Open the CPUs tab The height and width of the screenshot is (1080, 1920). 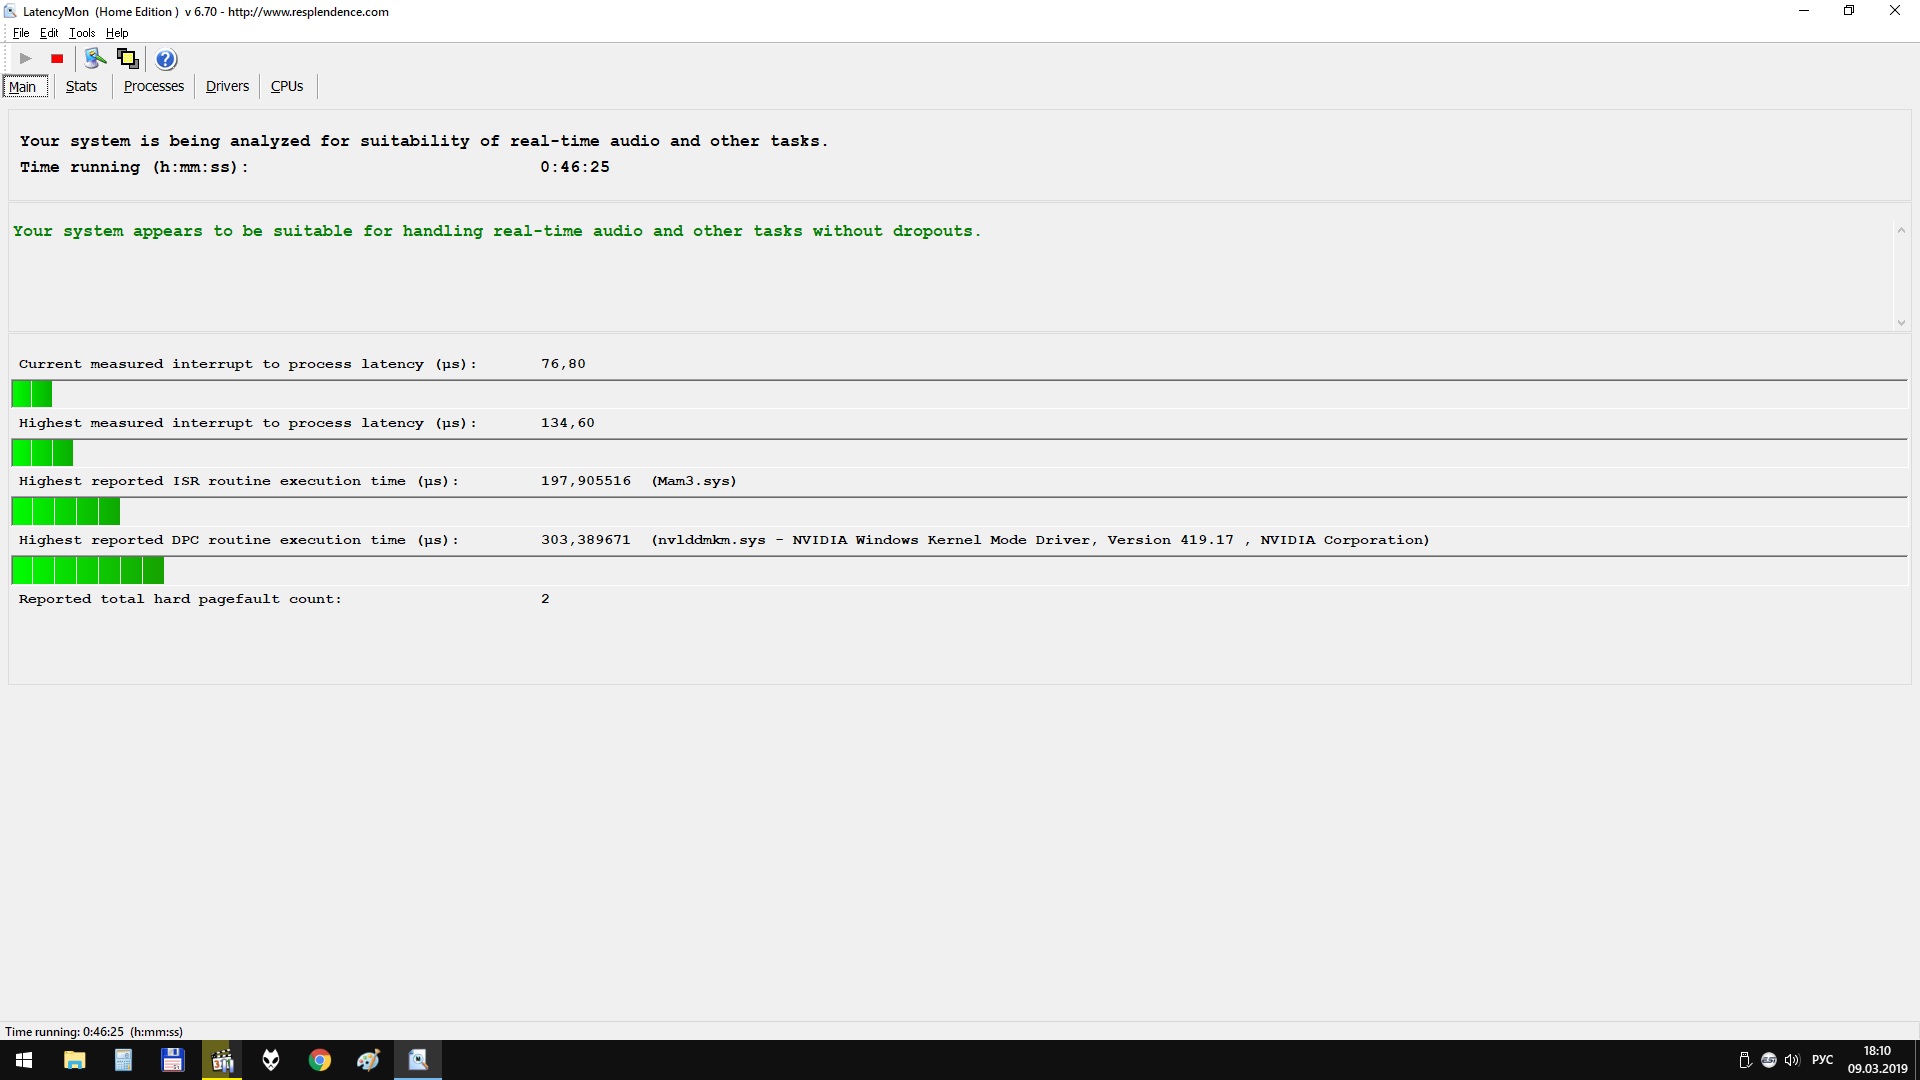[x=287, y=86]
